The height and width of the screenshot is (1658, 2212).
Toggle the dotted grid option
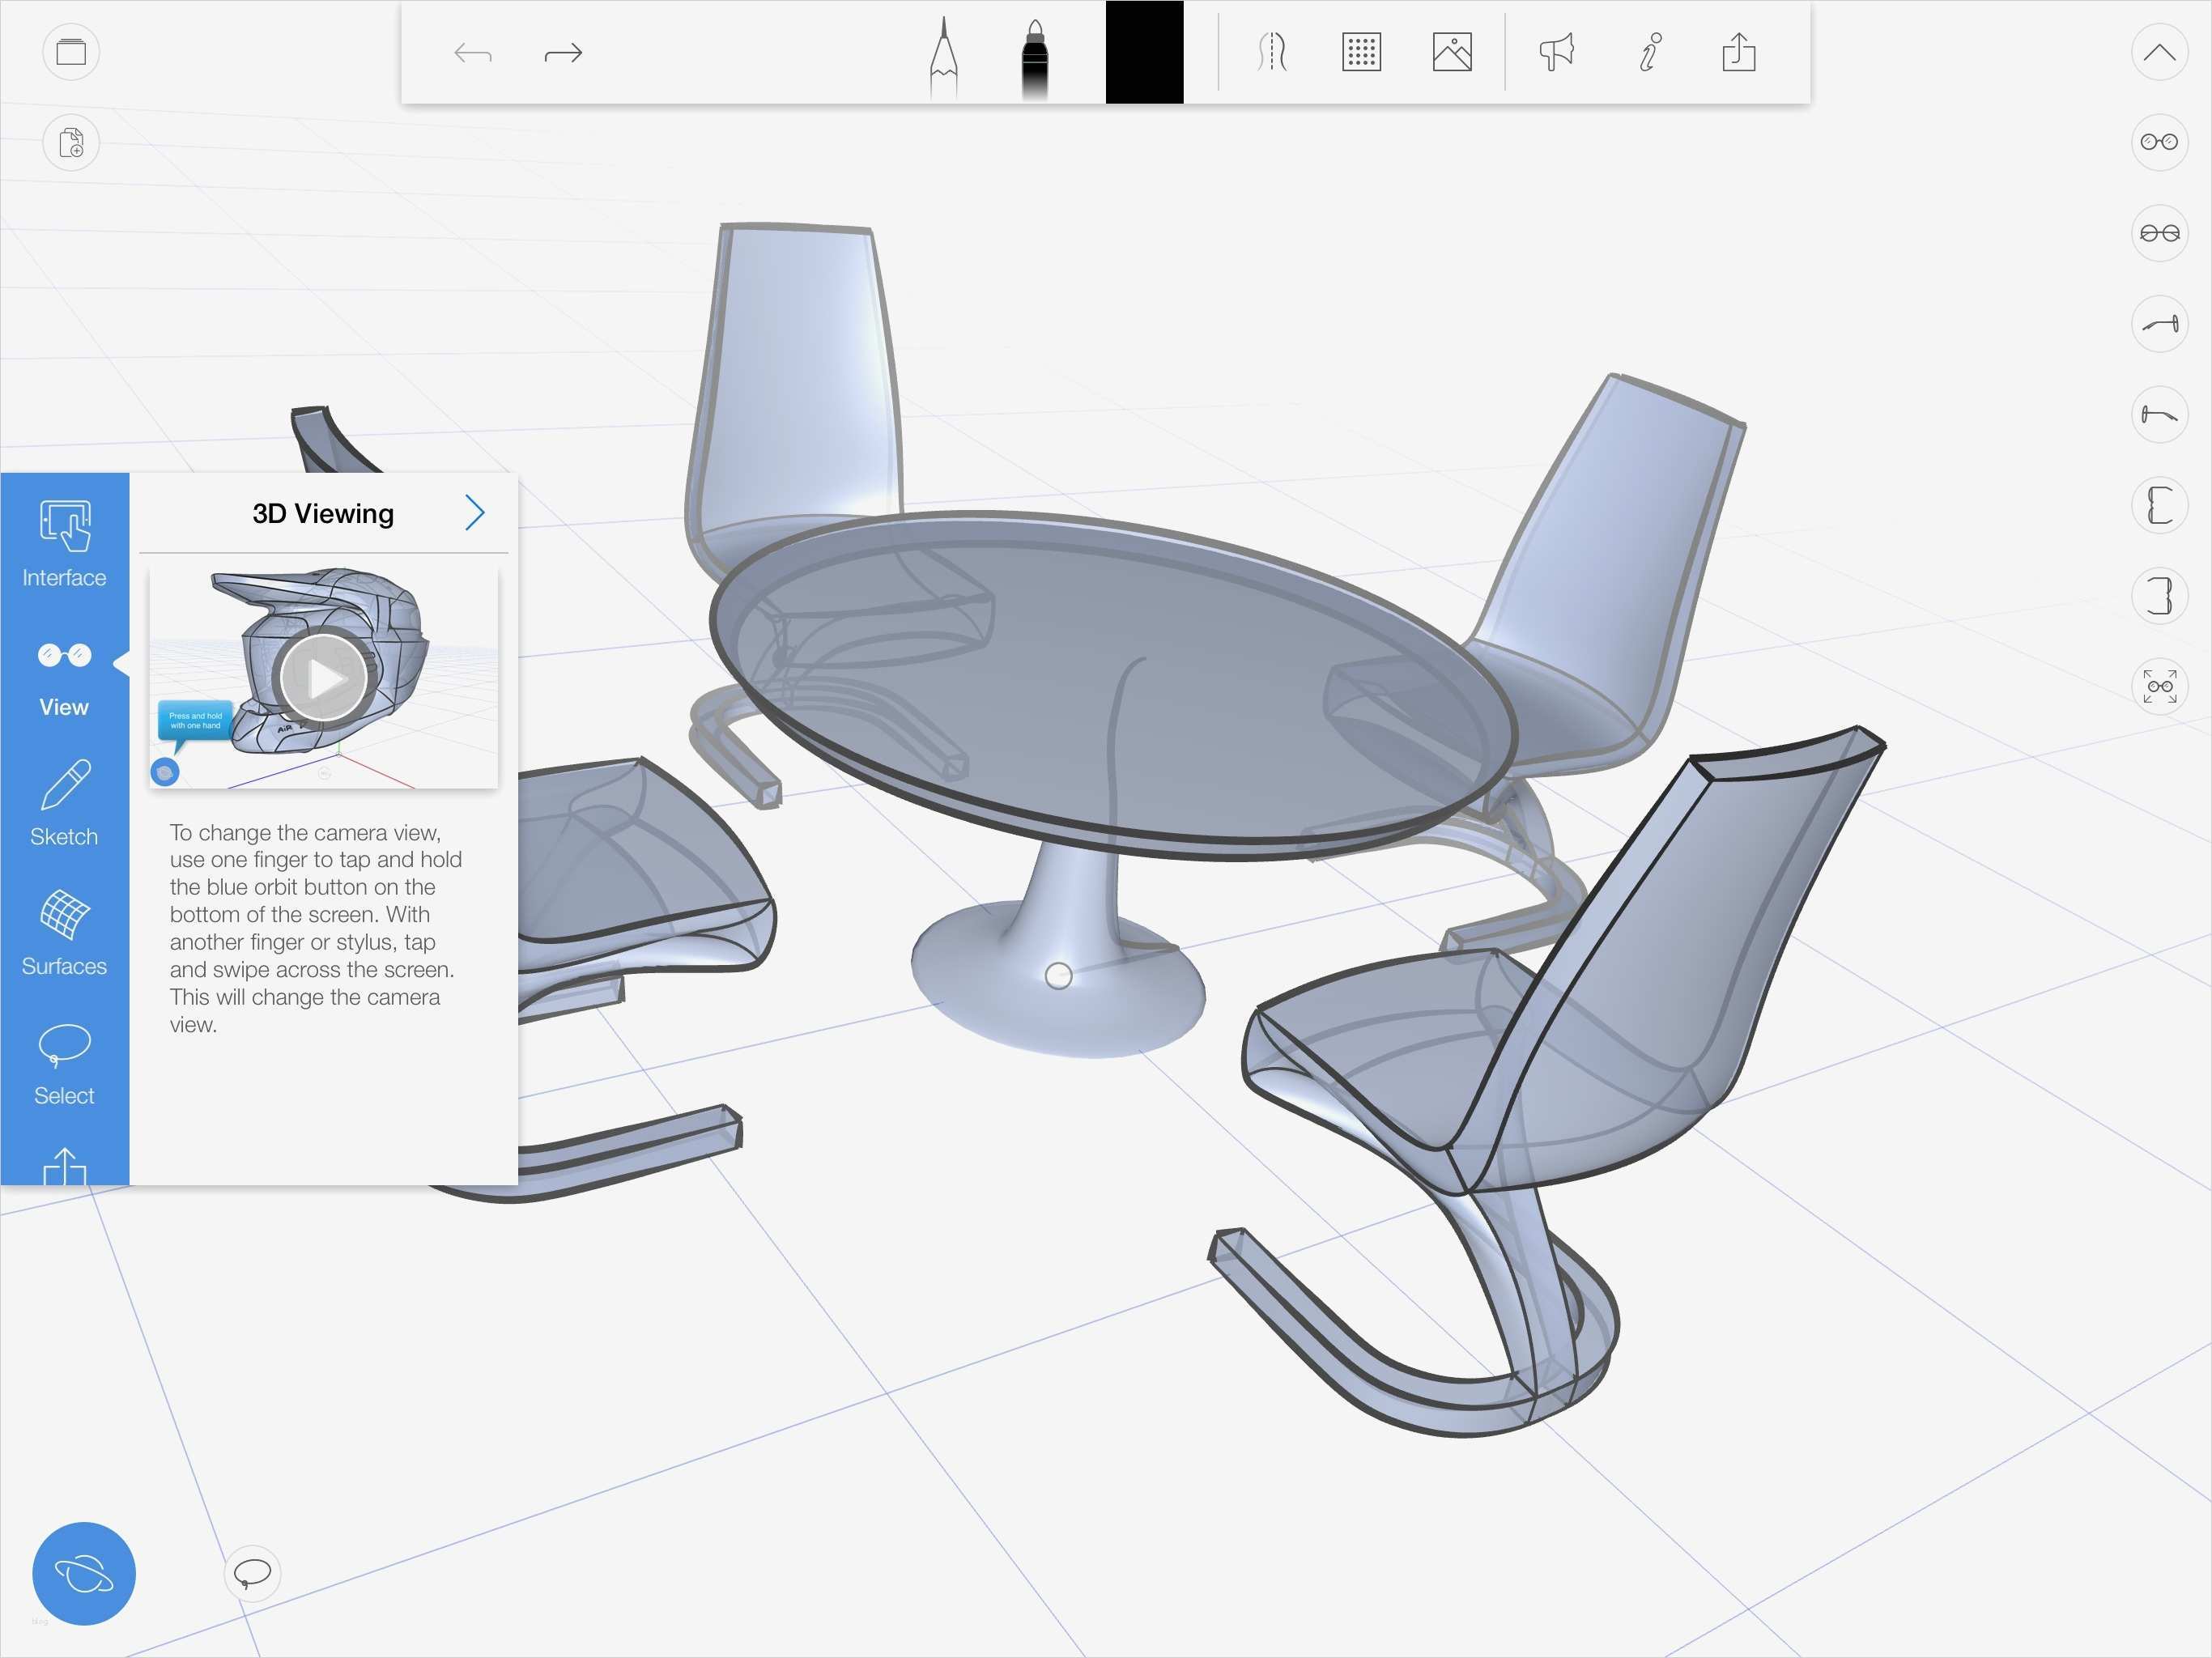pos(1360,52)
